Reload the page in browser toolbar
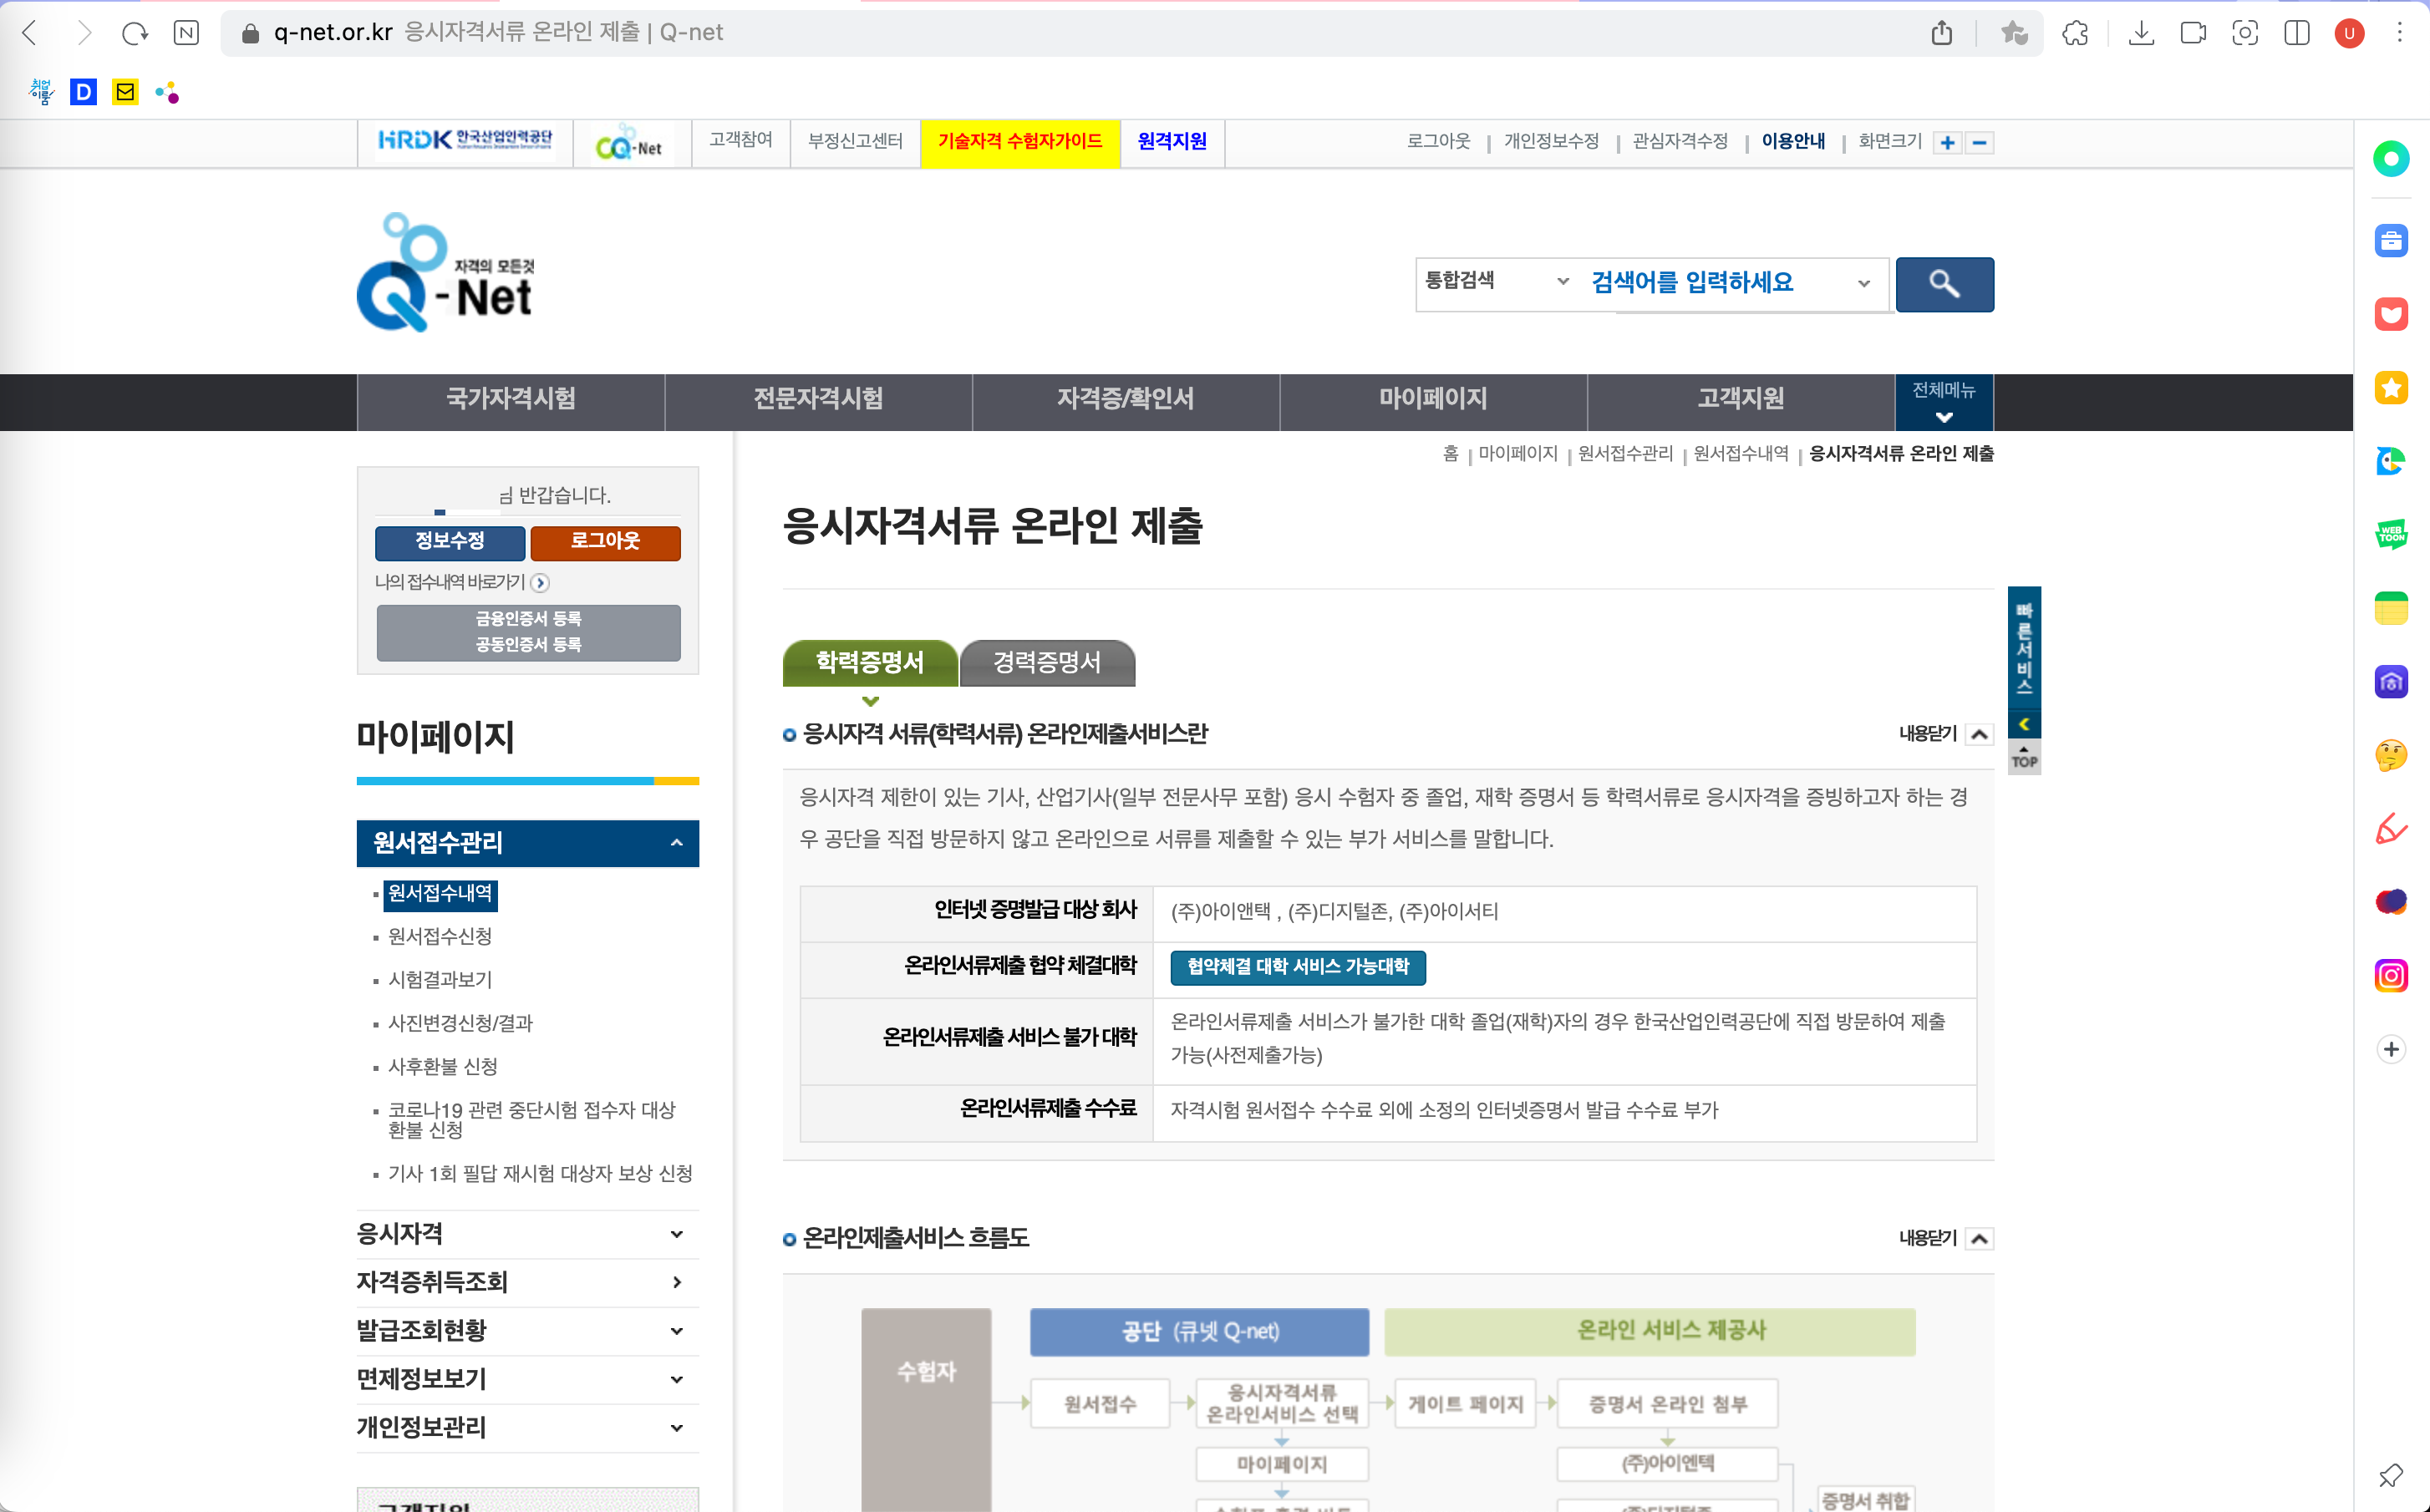2430x1512 pixels. click(134, 33)
